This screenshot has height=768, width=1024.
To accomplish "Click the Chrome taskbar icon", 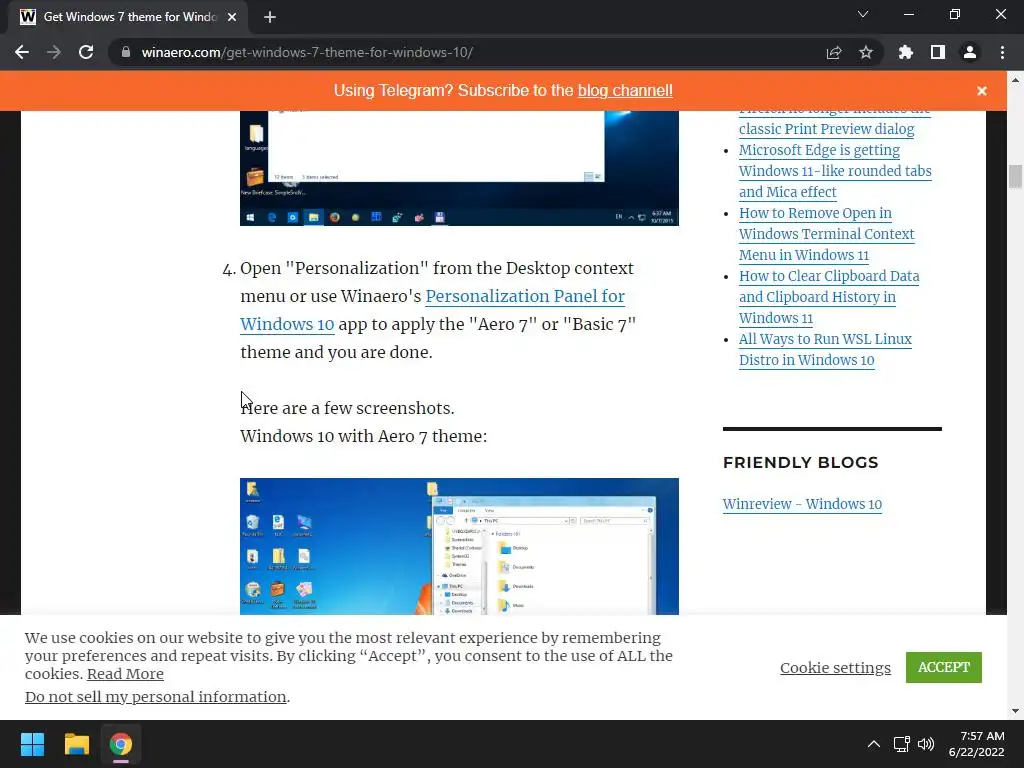I will point(121,744).
